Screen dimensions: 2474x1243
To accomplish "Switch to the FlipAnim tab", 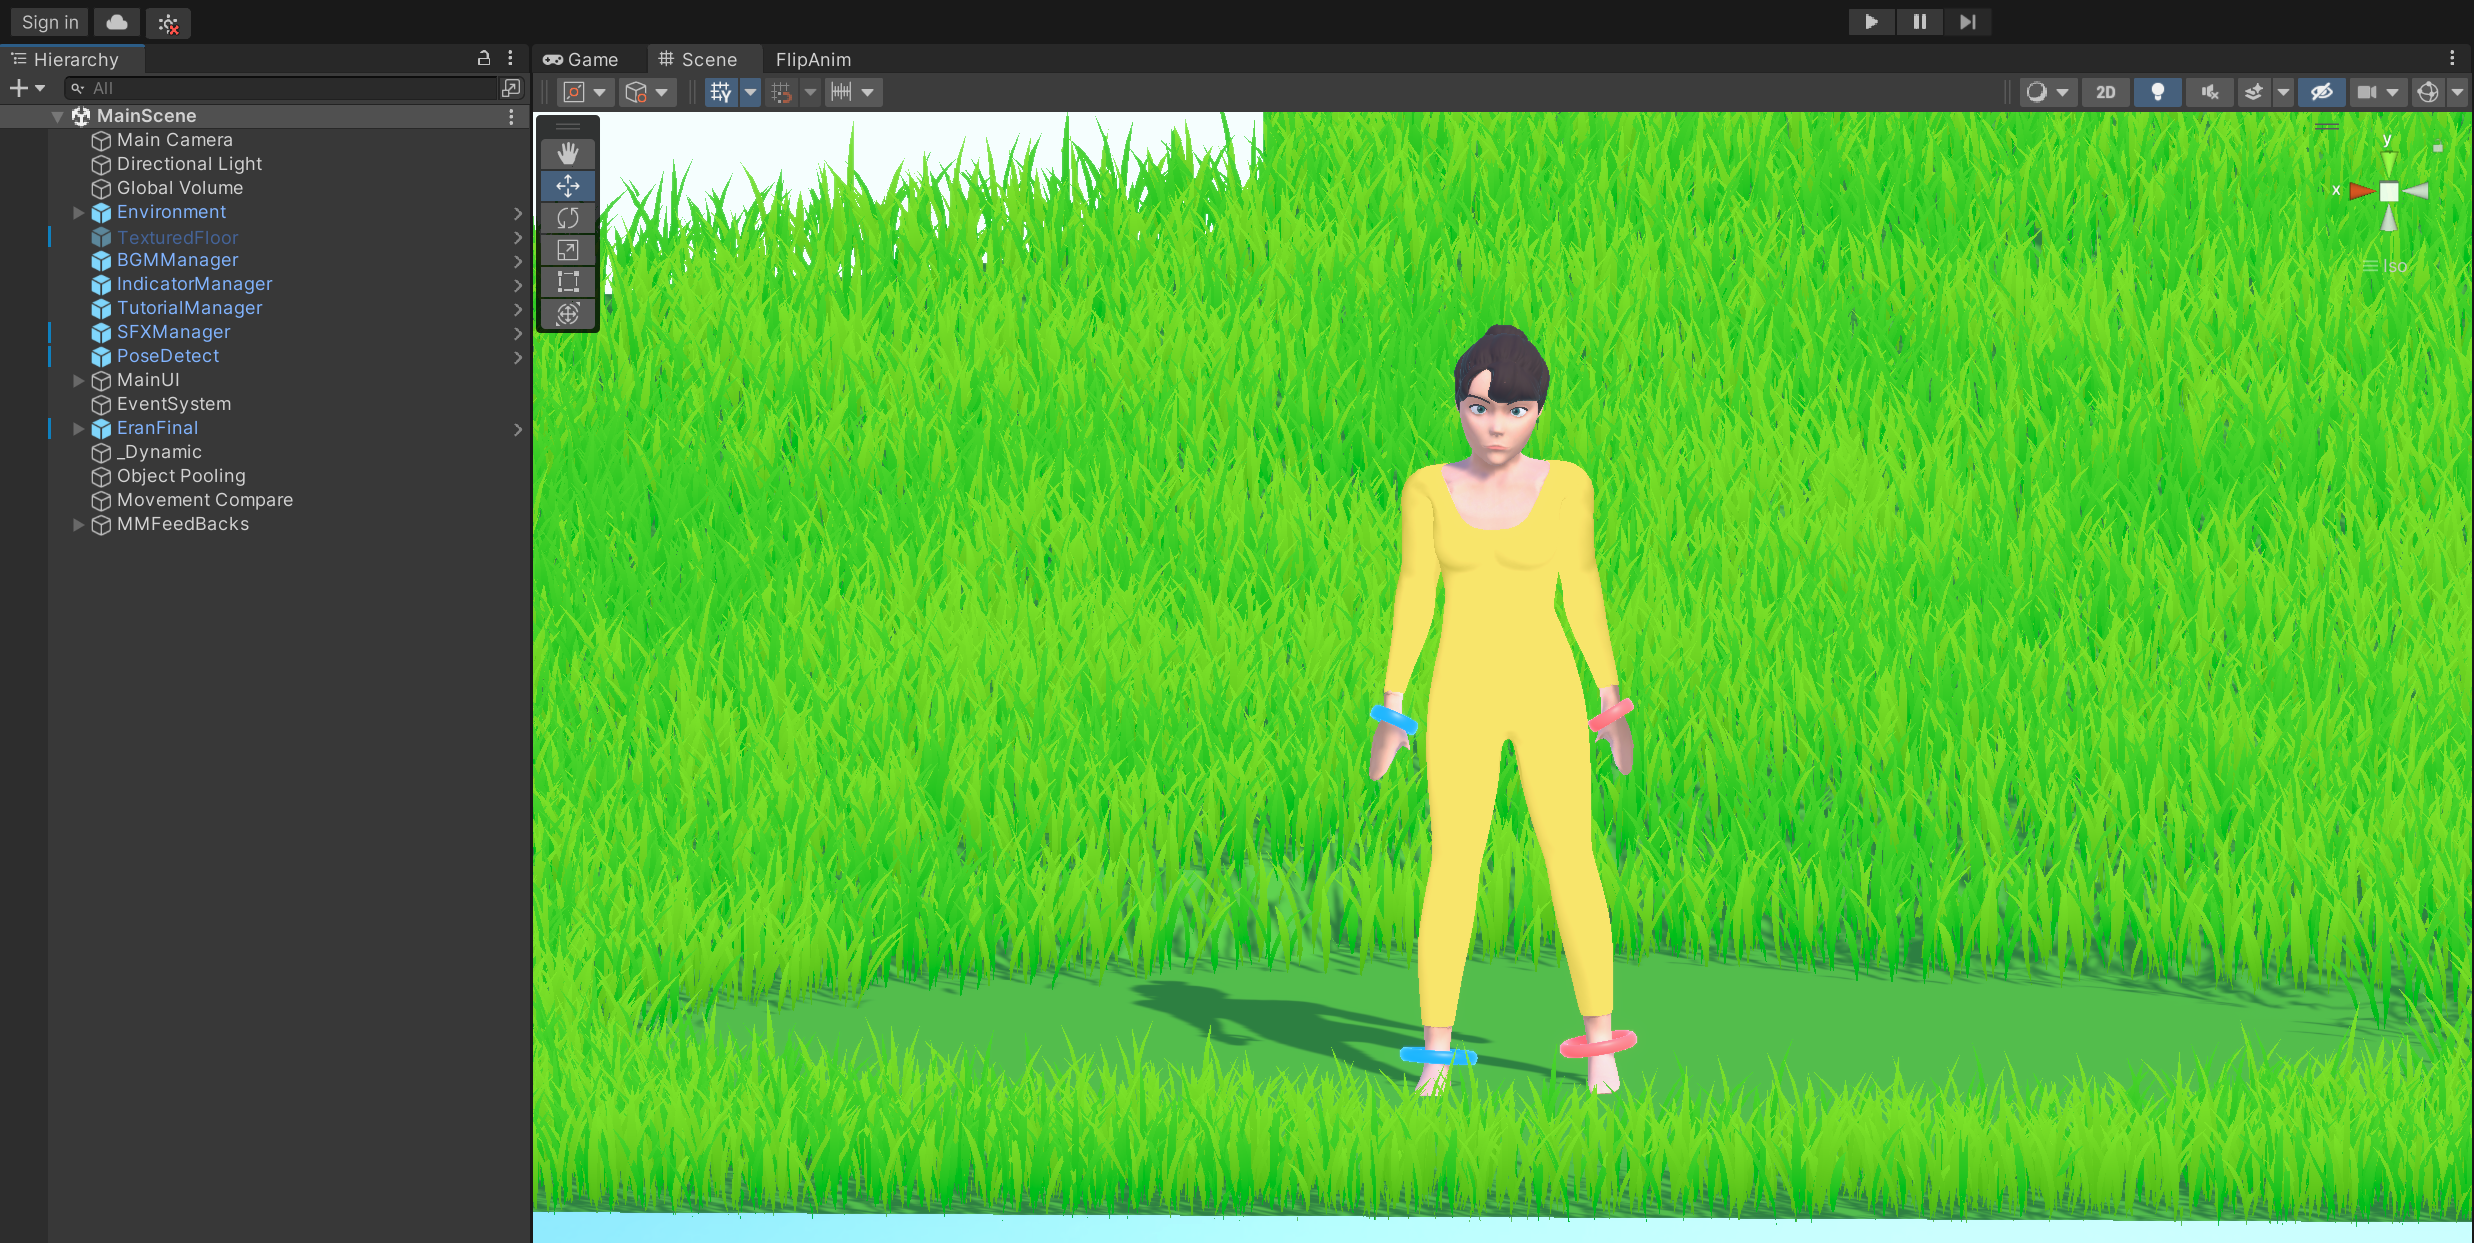I will click(x=812, y=60).
